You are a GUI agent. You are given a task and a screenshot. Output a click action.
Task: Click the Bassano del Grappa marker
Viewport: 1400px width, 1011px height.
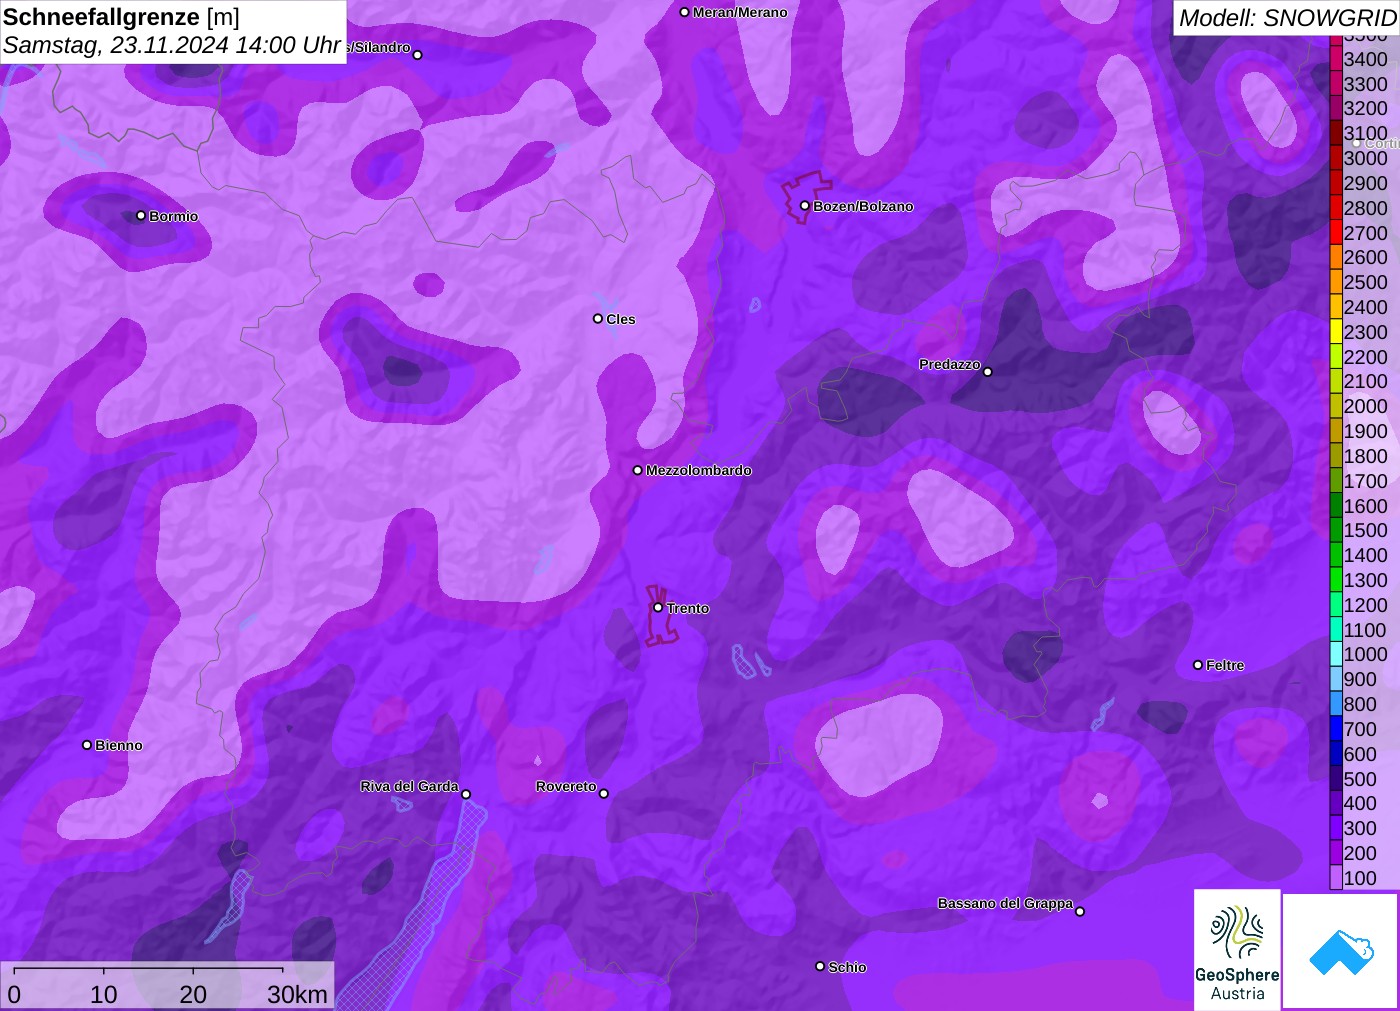(x=1080, y=911)
